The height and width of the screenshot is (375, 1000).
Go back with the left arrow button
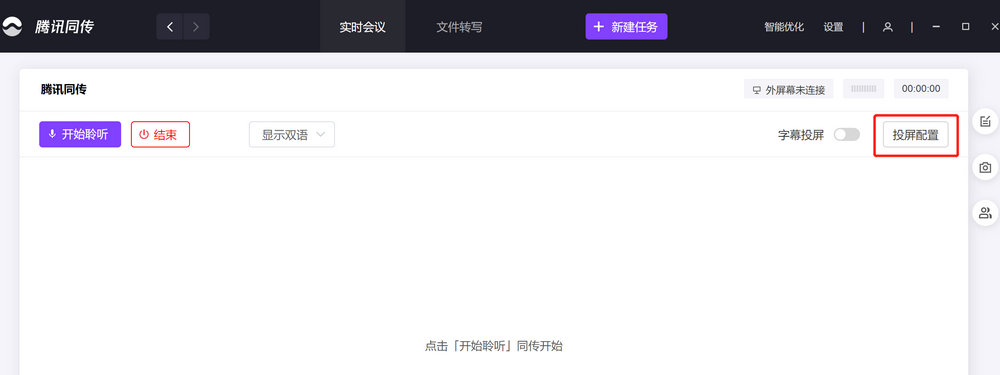pos(170,27)
